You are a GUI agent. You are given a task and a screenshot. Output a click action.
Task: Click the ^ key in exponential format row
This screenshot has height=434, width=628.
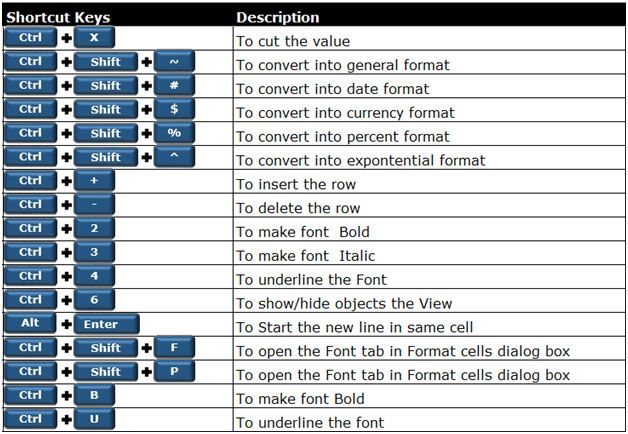174,157
